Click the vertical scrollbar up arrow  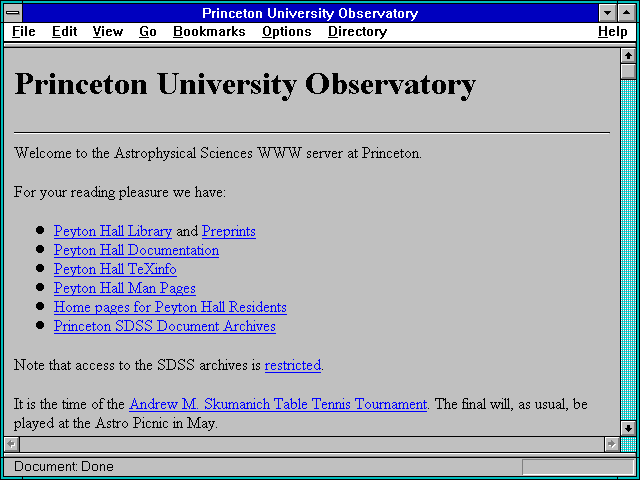[628, 56]
